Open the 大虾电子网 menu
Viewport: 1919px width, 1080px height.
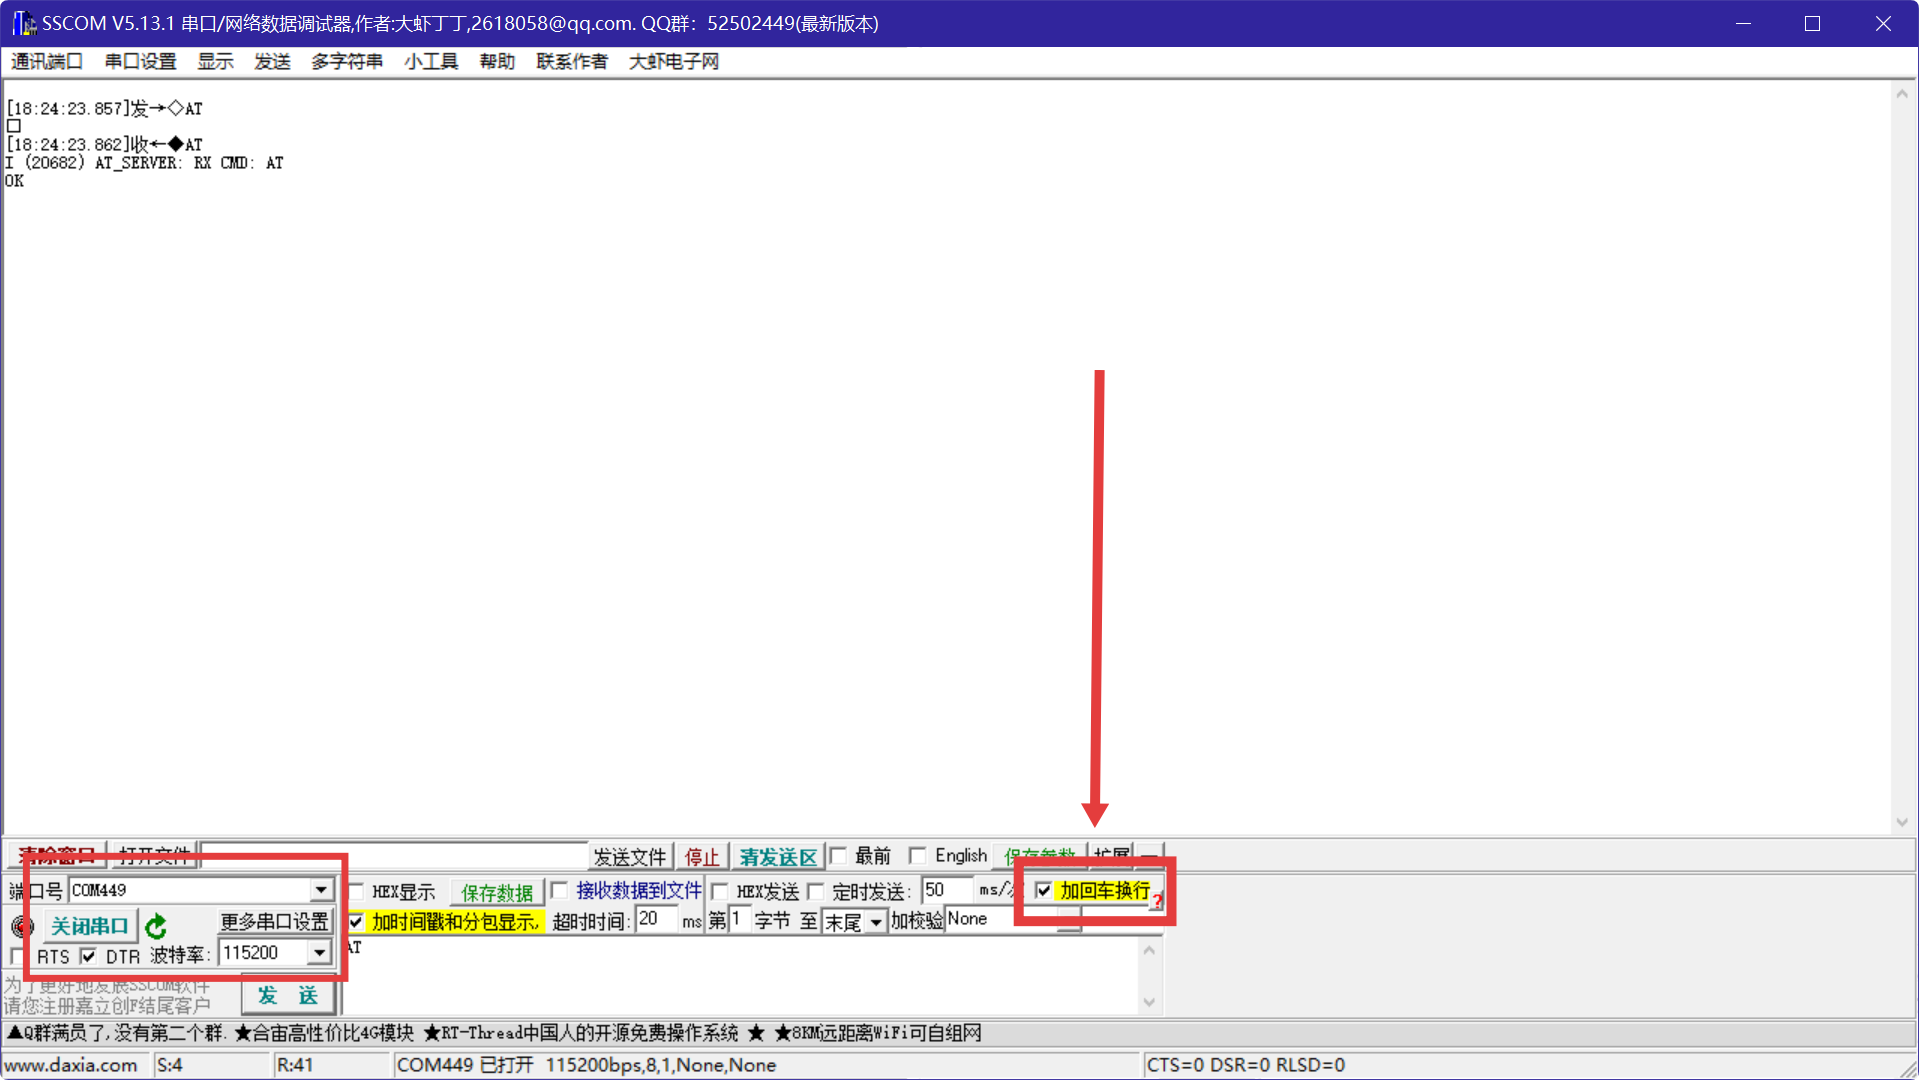point(674,62)
